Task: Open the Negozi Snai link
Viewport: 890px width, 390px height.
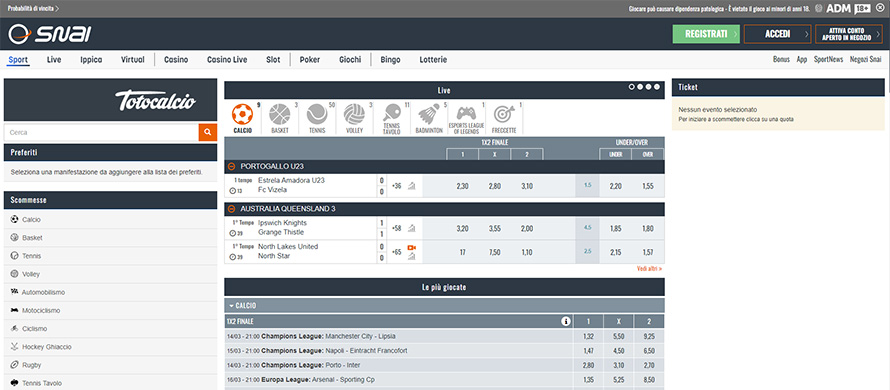Action: (866, 60)
